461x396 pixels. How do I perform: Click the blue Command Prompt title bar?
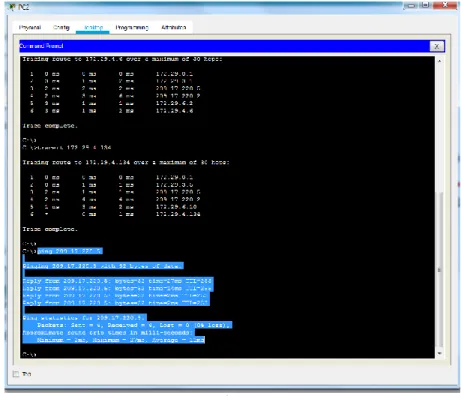coord(224,46)
